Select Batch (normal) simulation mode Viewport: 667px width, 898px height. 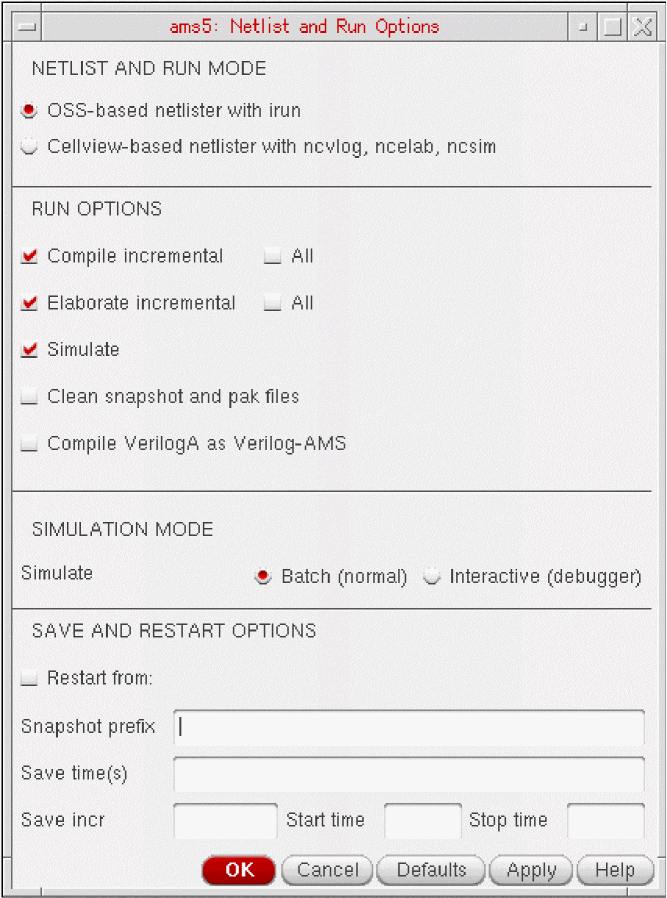[x=263, y=577]
